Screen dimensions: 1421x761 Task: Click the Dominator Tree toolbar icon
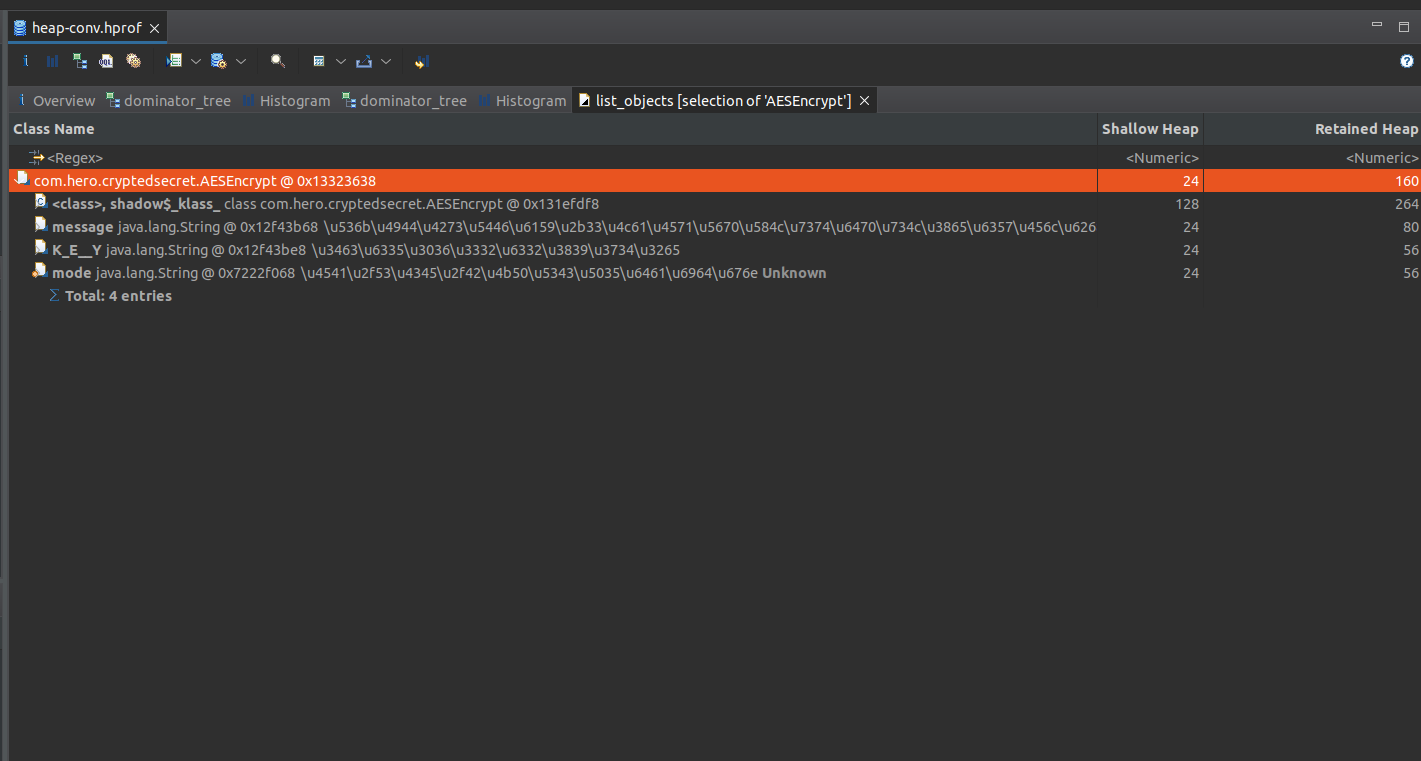79,61
